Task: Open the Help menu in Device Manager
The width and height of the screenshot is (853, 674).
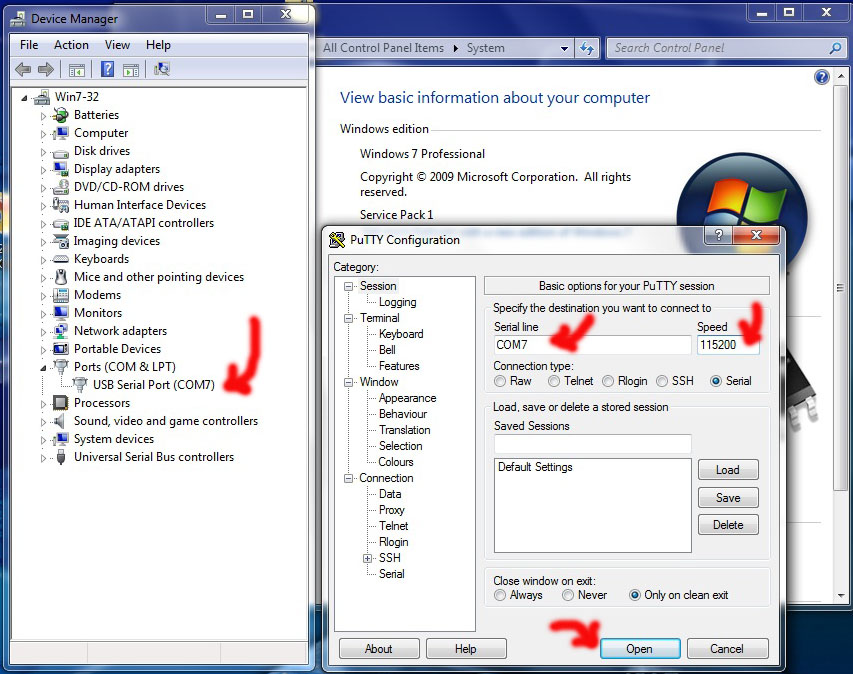Action: (158, 45)
